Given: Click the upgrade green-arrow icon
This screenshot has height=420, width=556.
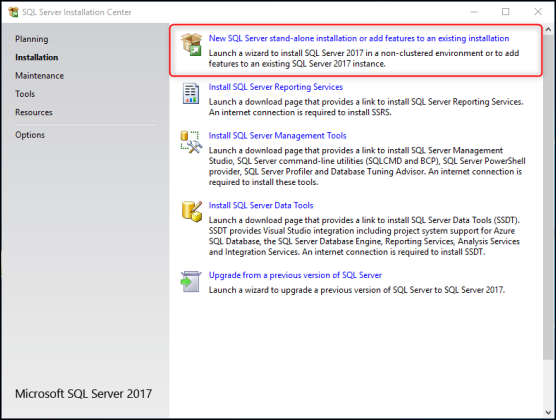Looking at the screenshot, I should [191, 282].
